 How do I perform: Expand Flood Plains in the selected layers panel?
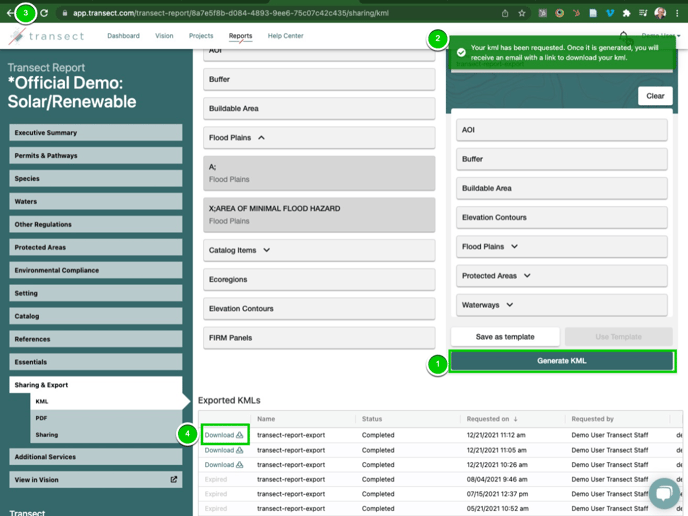point(514,247)
